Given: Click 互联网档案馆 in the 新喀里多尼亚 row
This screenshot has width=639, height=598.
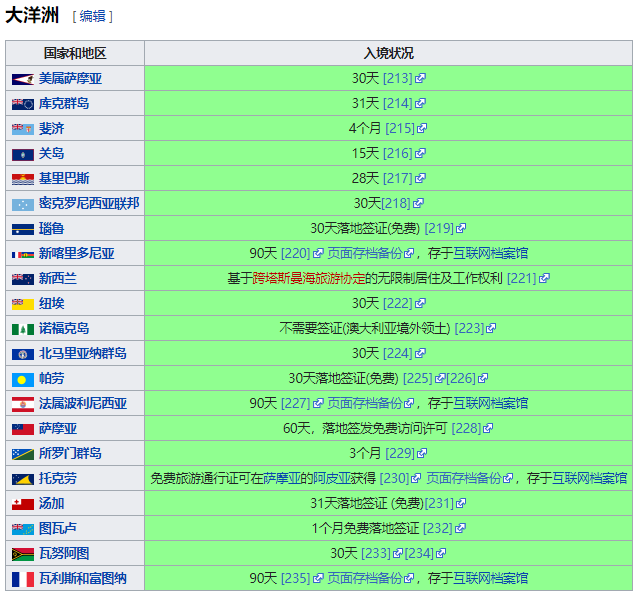Looking at the screenshot, I should [490, 253].
